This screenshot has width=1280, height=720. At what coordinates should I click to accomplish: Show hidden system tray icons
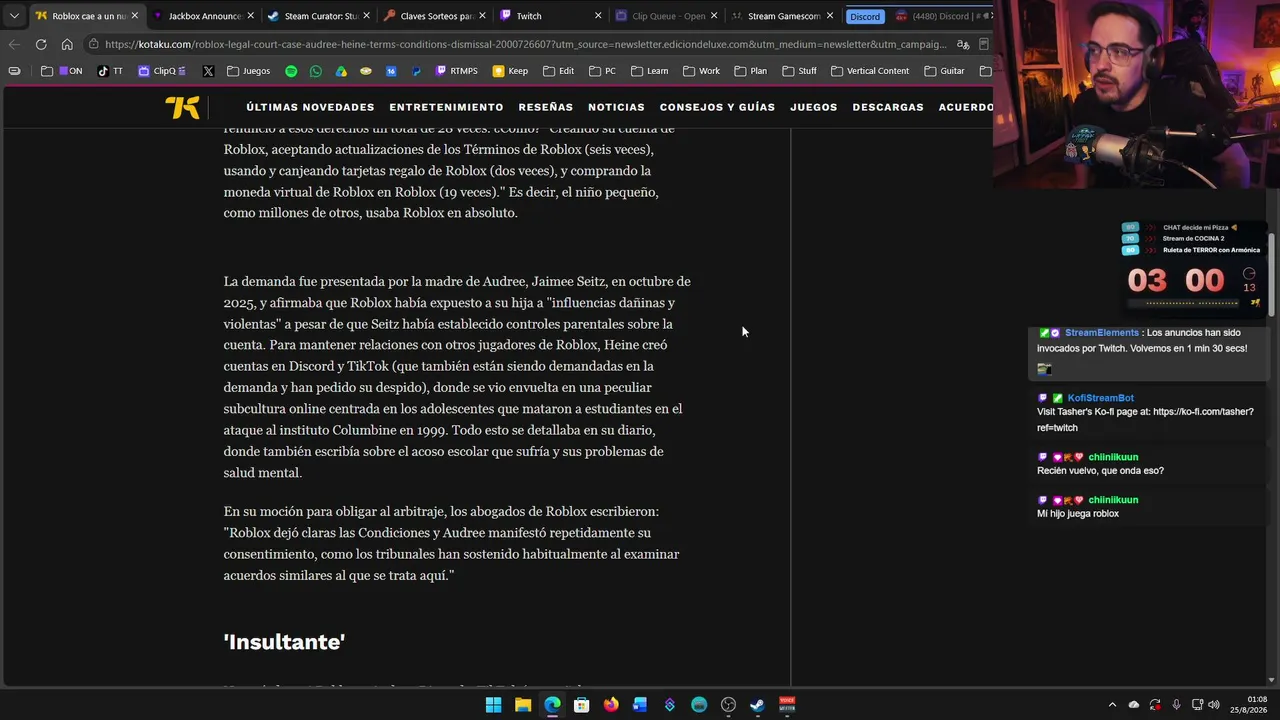1112,705
